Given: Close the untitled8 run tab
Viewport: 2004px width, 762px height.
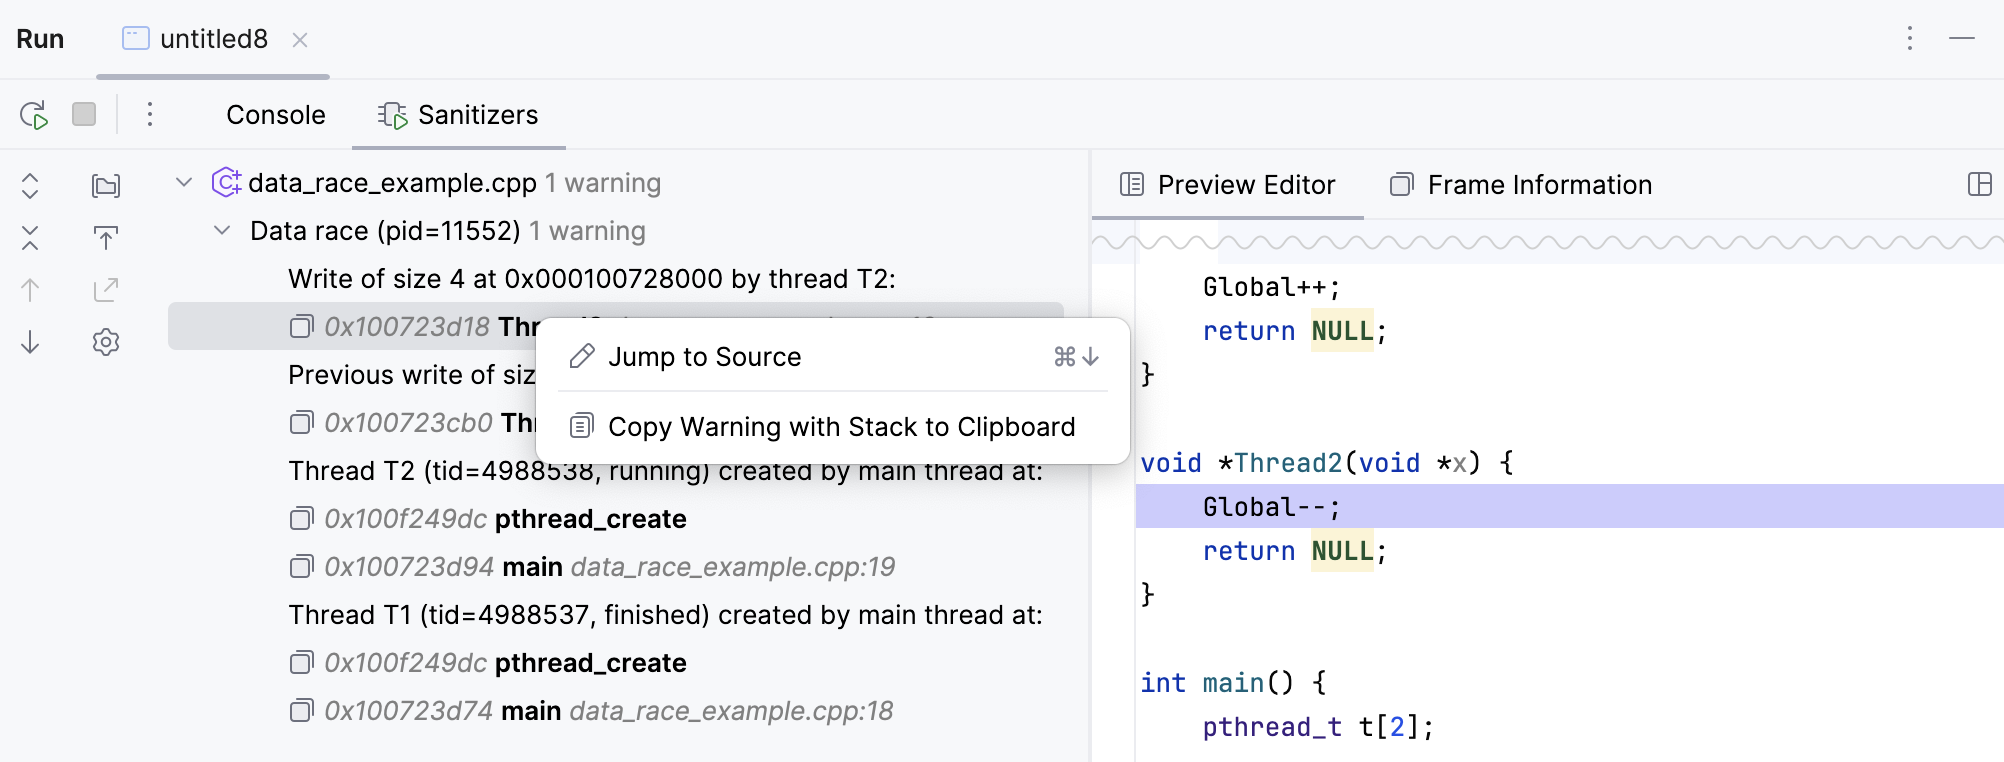Looking at the screenshot, I should click(300, 40).
